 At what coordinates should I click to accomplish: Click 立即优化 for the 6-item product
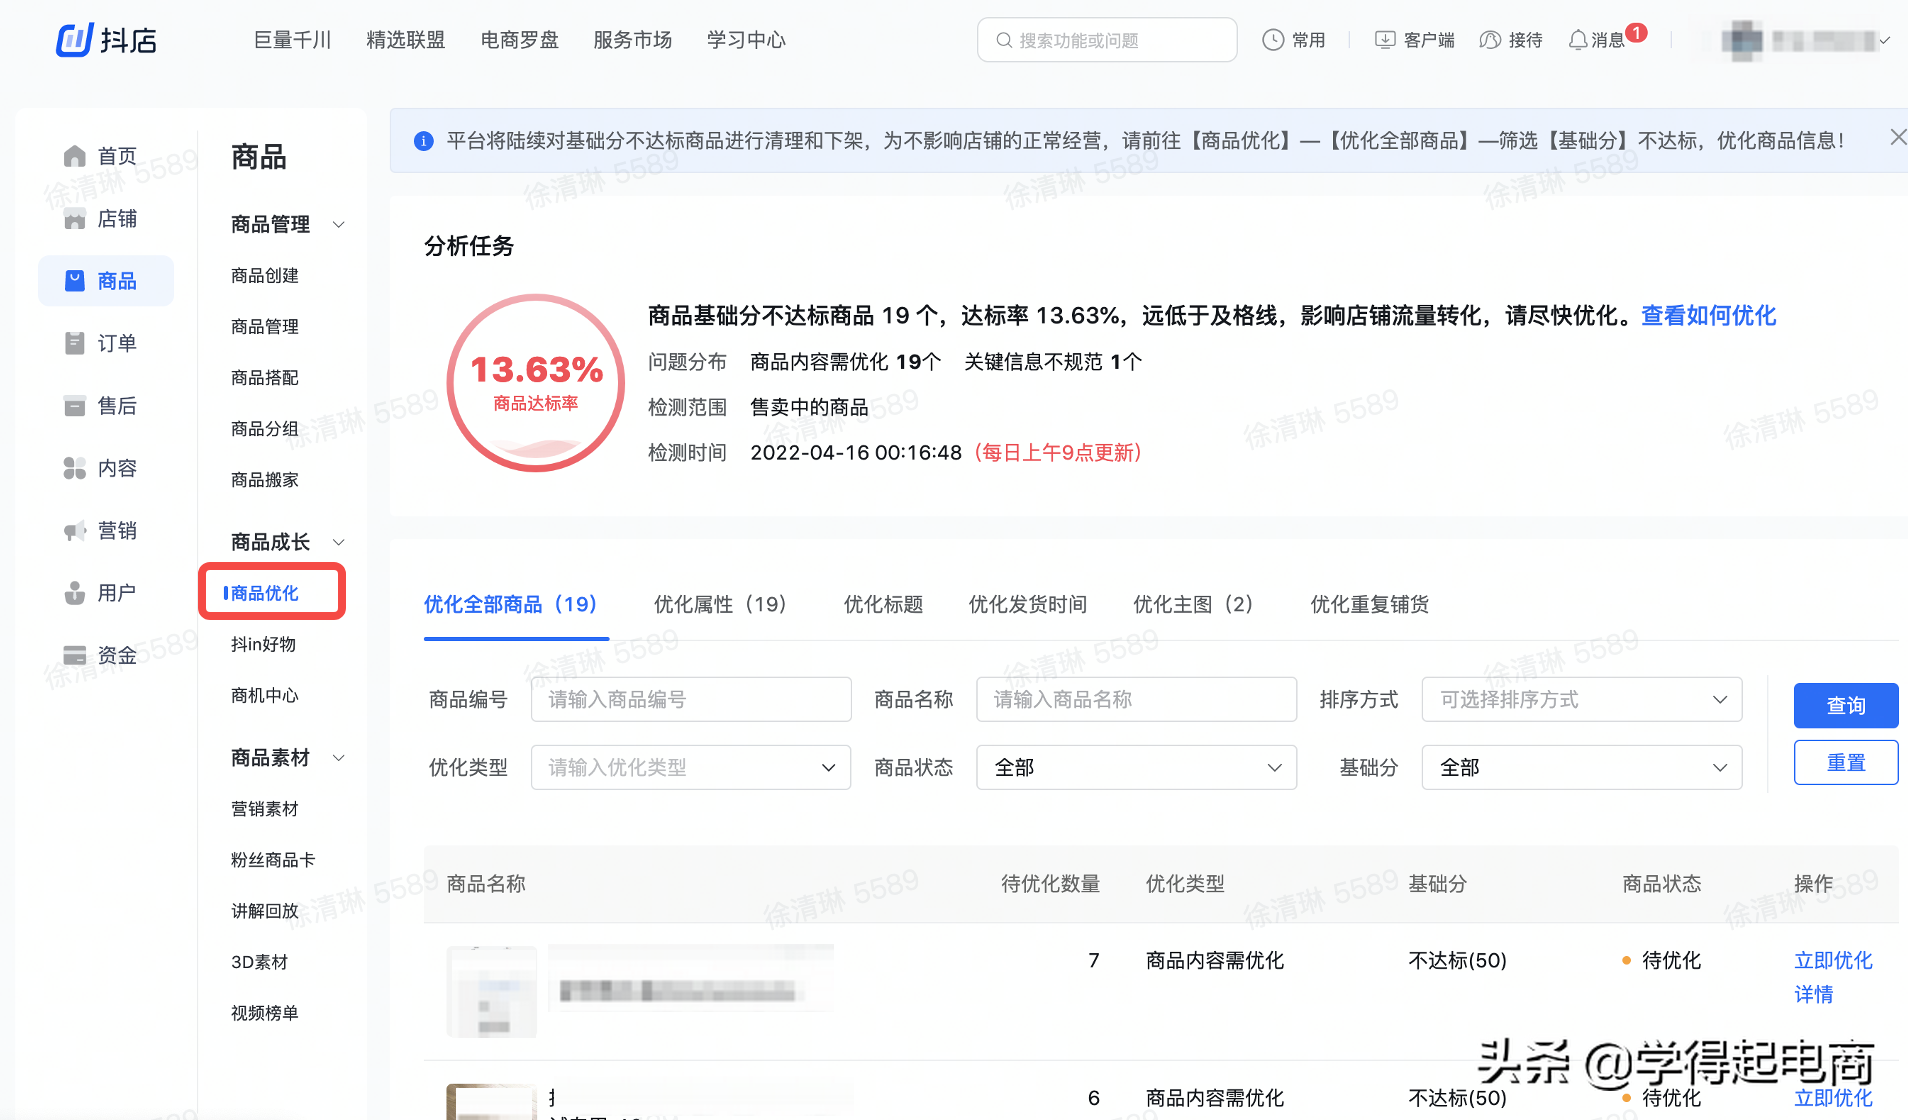click(1833, 1098)
